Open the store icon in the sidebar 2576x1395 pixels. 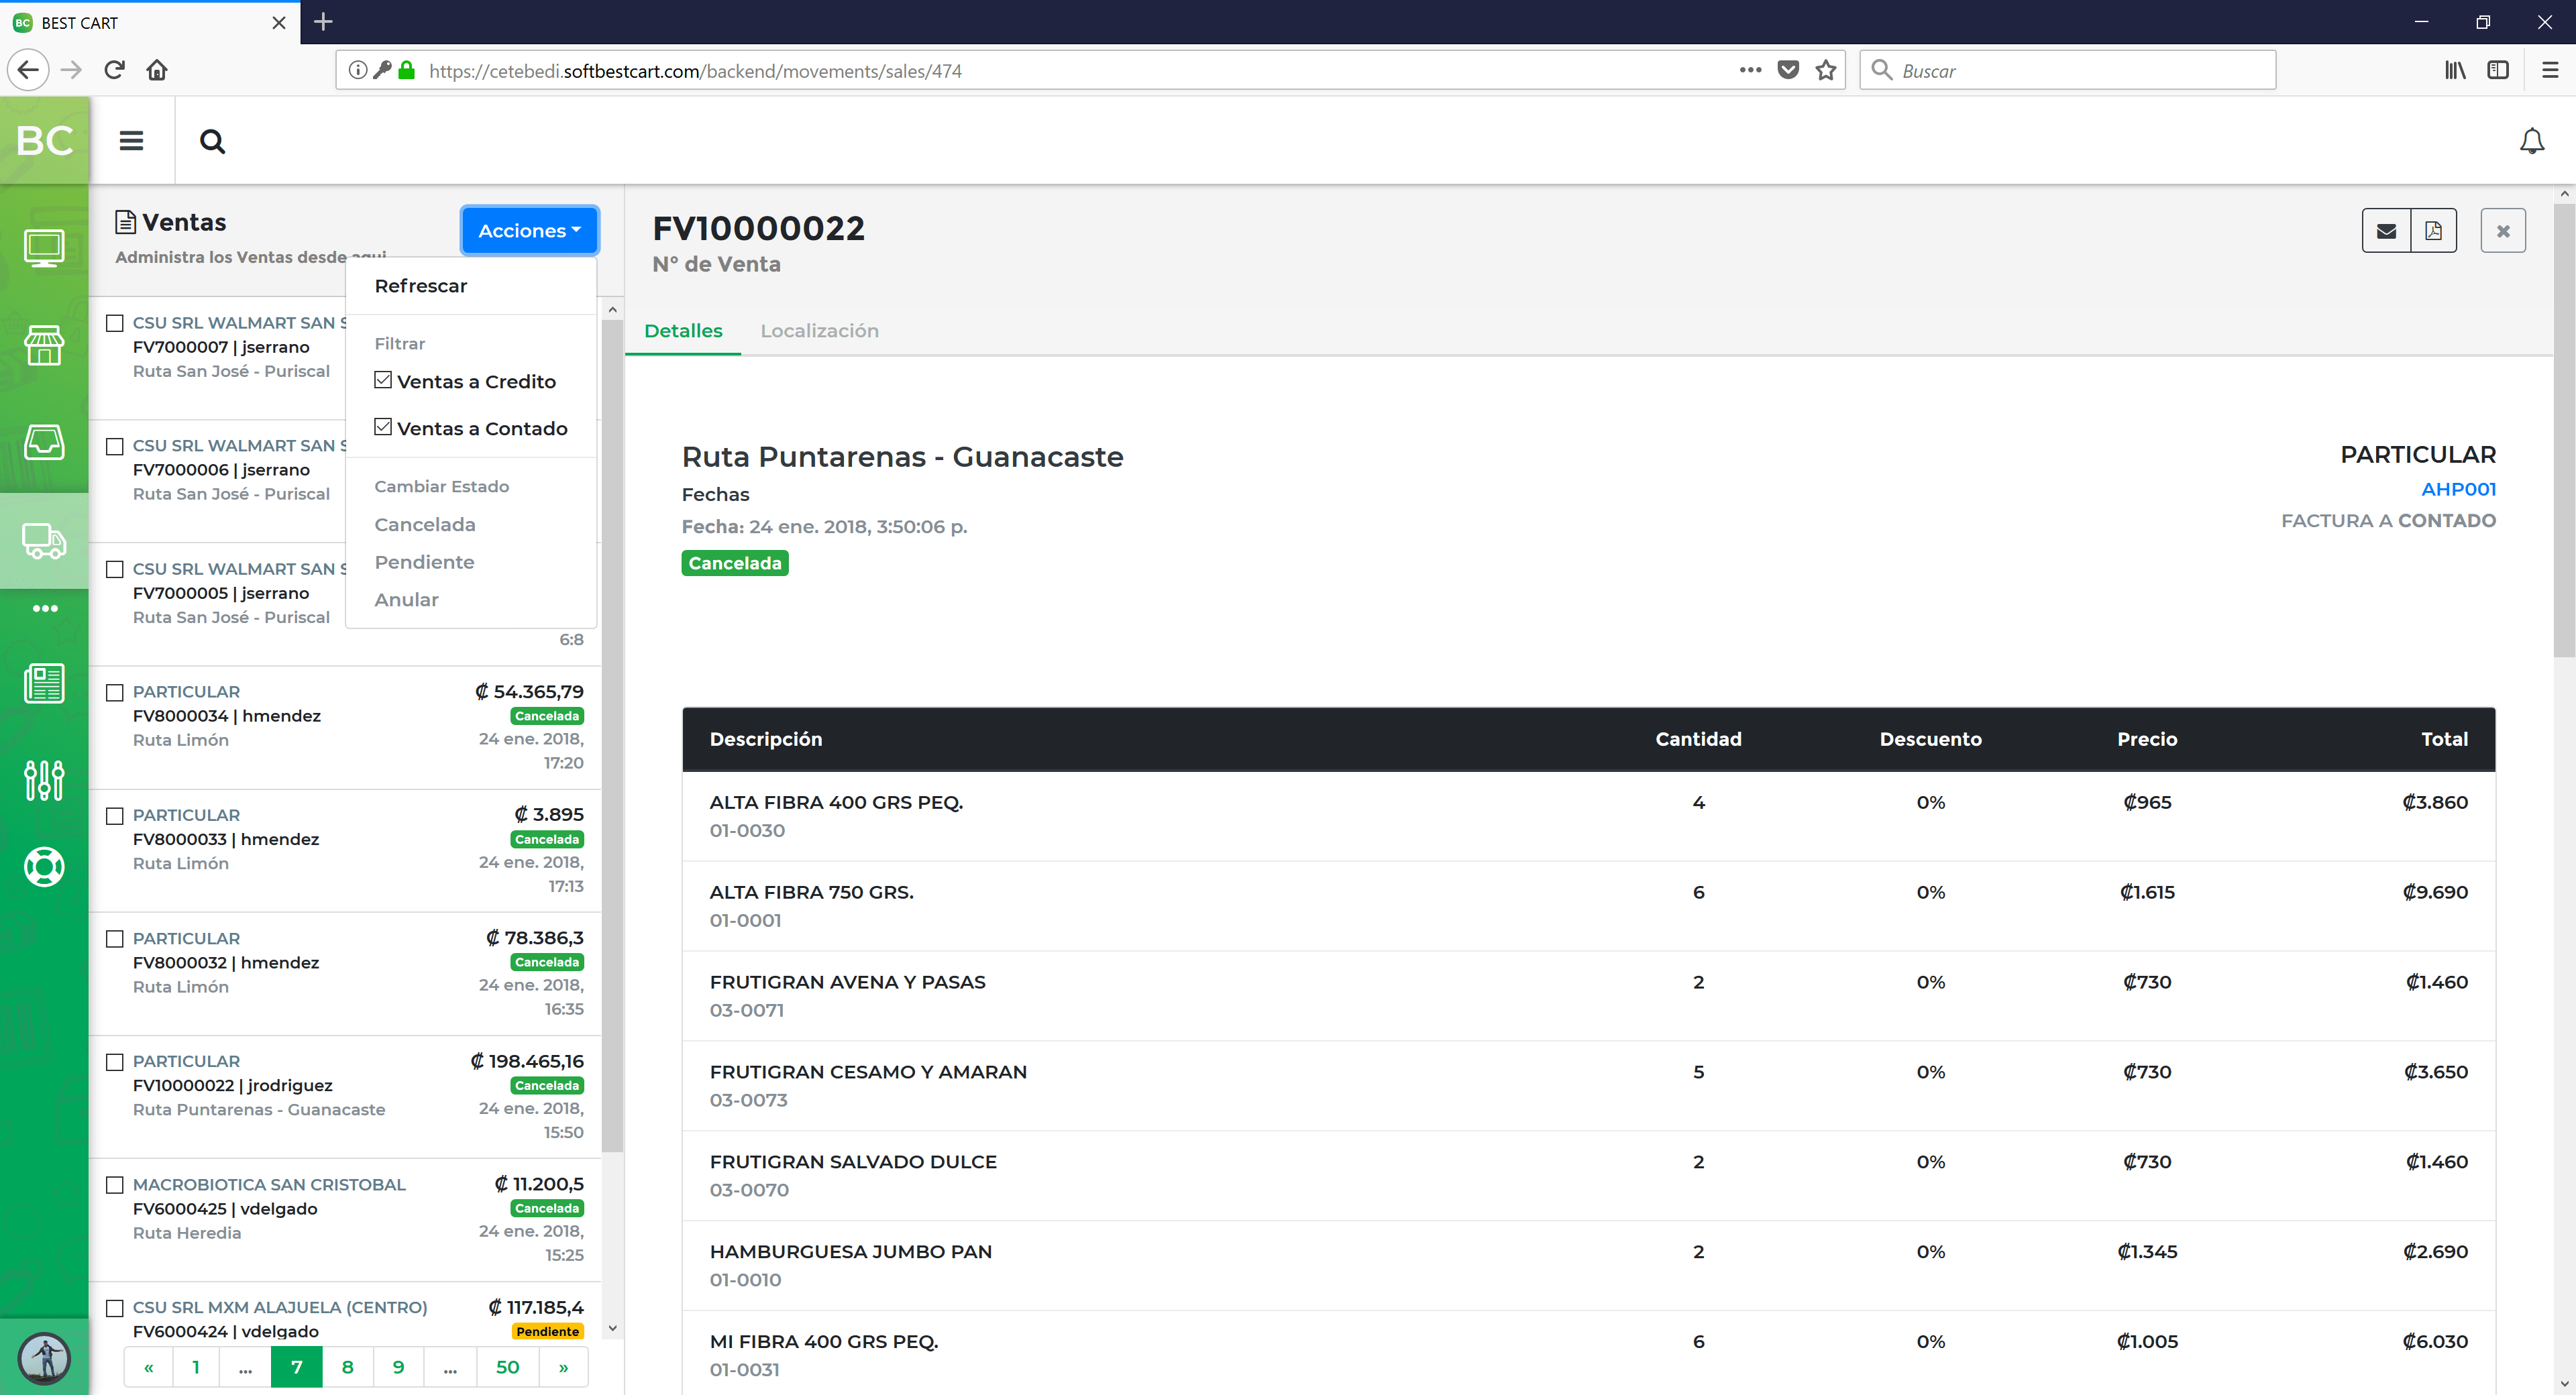click(x=44, y=345)
